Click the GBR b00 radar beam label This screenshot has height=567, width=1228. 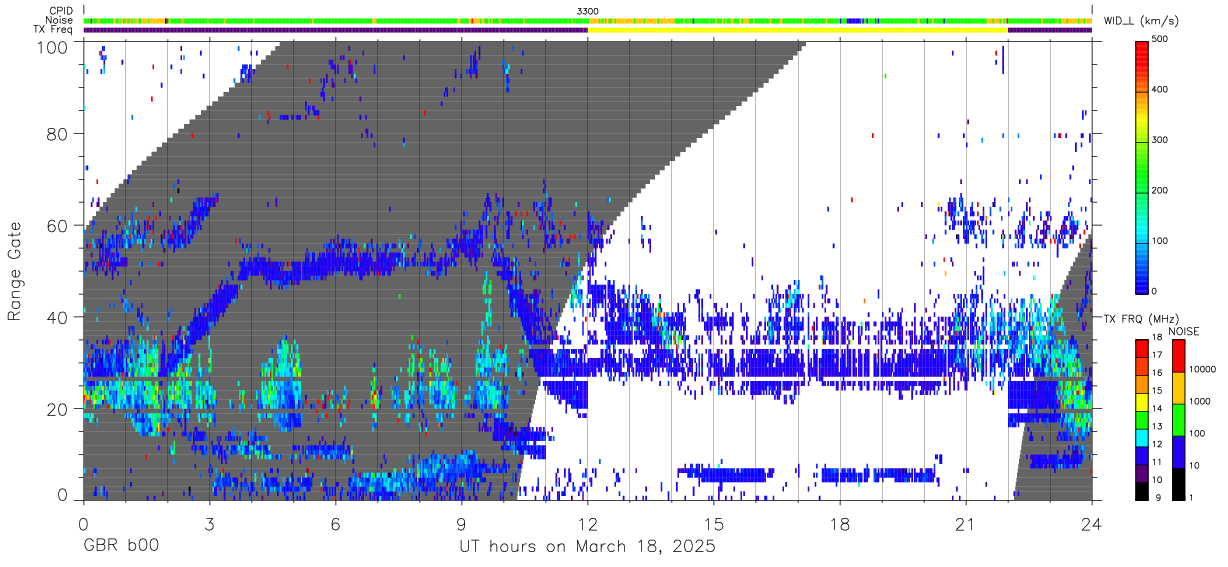(x=120, y=548)
